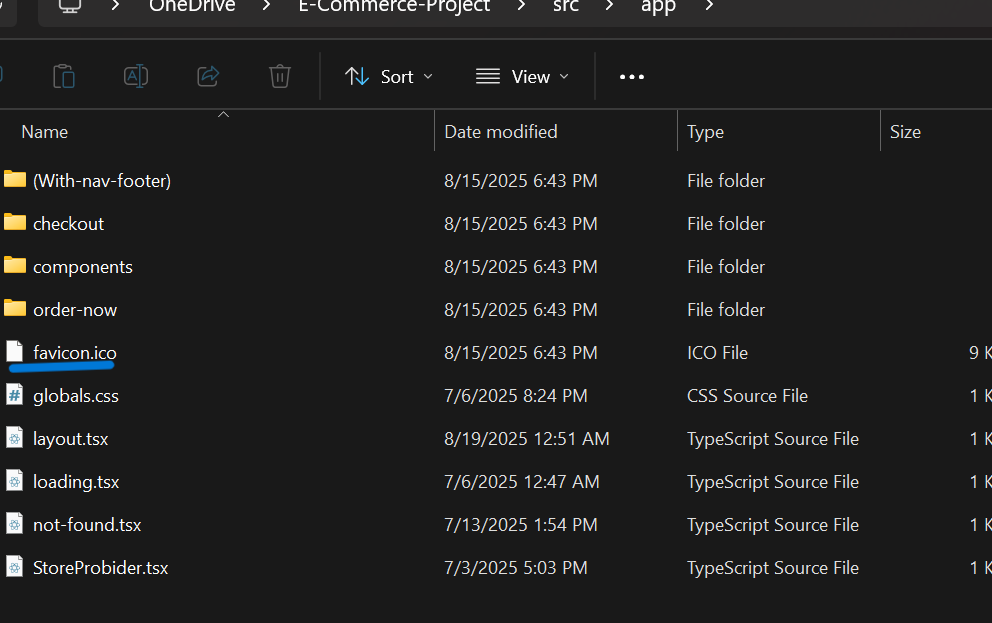
Task: Sort by the Date modified column header
Action: (x=501, y=132)
